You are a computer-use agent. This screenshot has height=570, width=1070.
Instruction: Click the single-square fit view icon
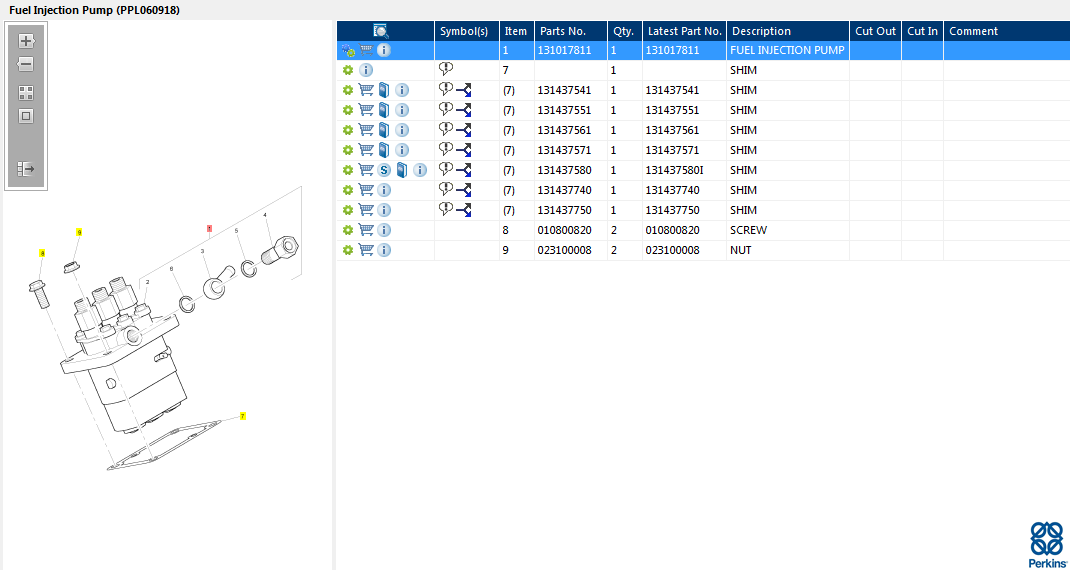click(x=26, y=116)
